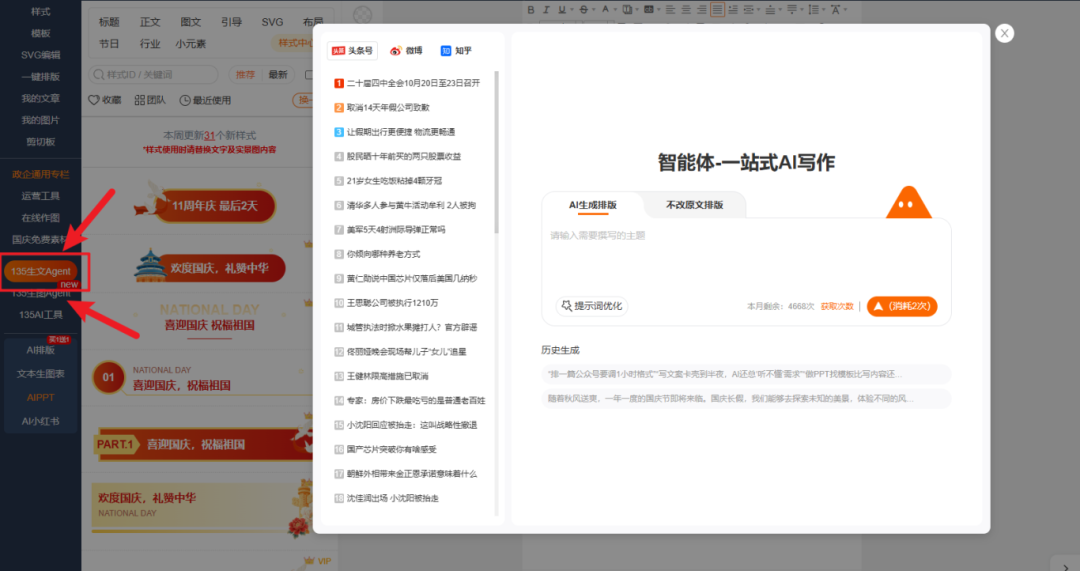The width and height of the screenshot is (1080, 571).
Task: Click the 提示词优化 prompt optimize button
Action: [x=591, y=306]
